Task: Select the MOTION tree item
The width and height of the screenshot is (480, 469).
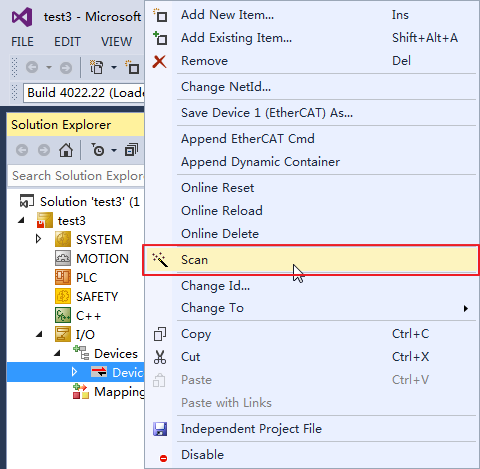Action: (102, 259)
